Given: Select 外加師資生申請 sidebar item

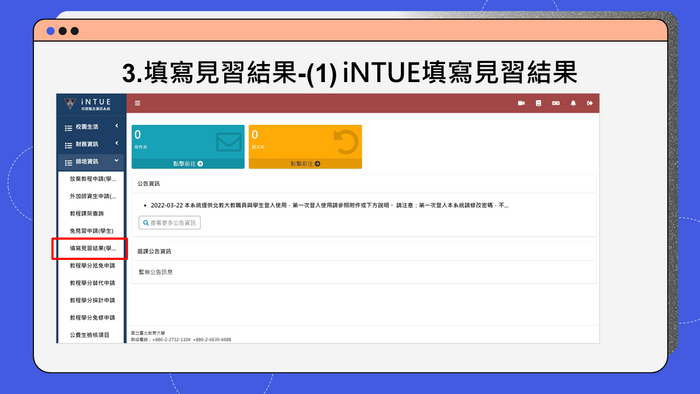Looking at the screenshot, I should coord(92,196).
